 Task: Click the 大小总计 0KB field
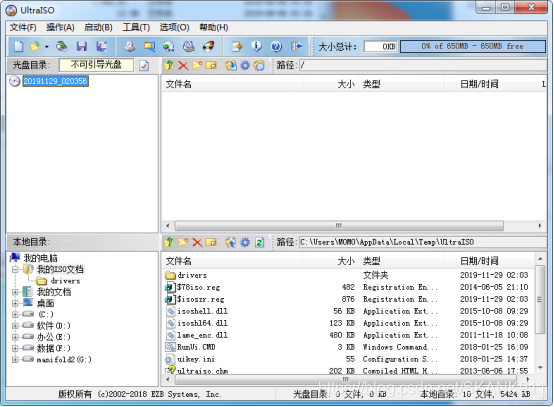click(381, 47)
